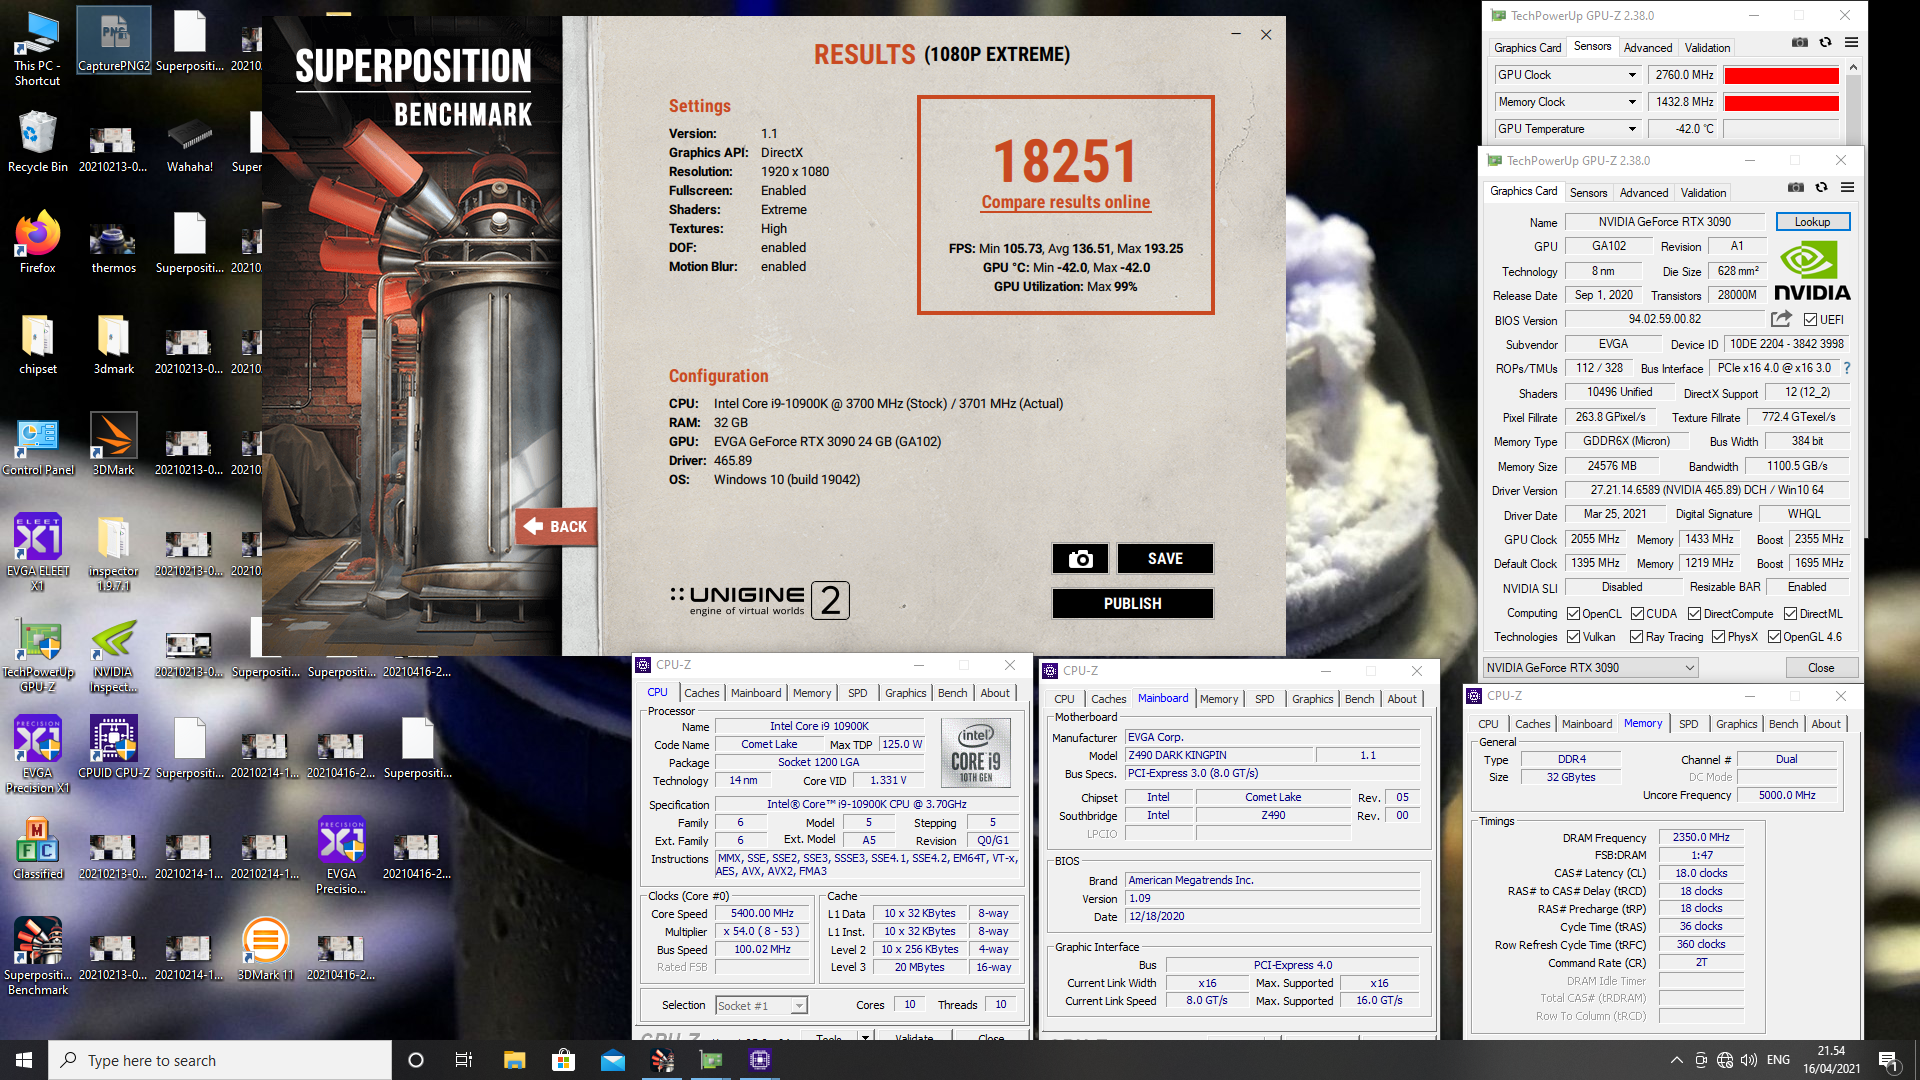The width and height of the screenshot is (1920, 1080).
Task: Click Compare results online link
Action: tap(1065, 202)
